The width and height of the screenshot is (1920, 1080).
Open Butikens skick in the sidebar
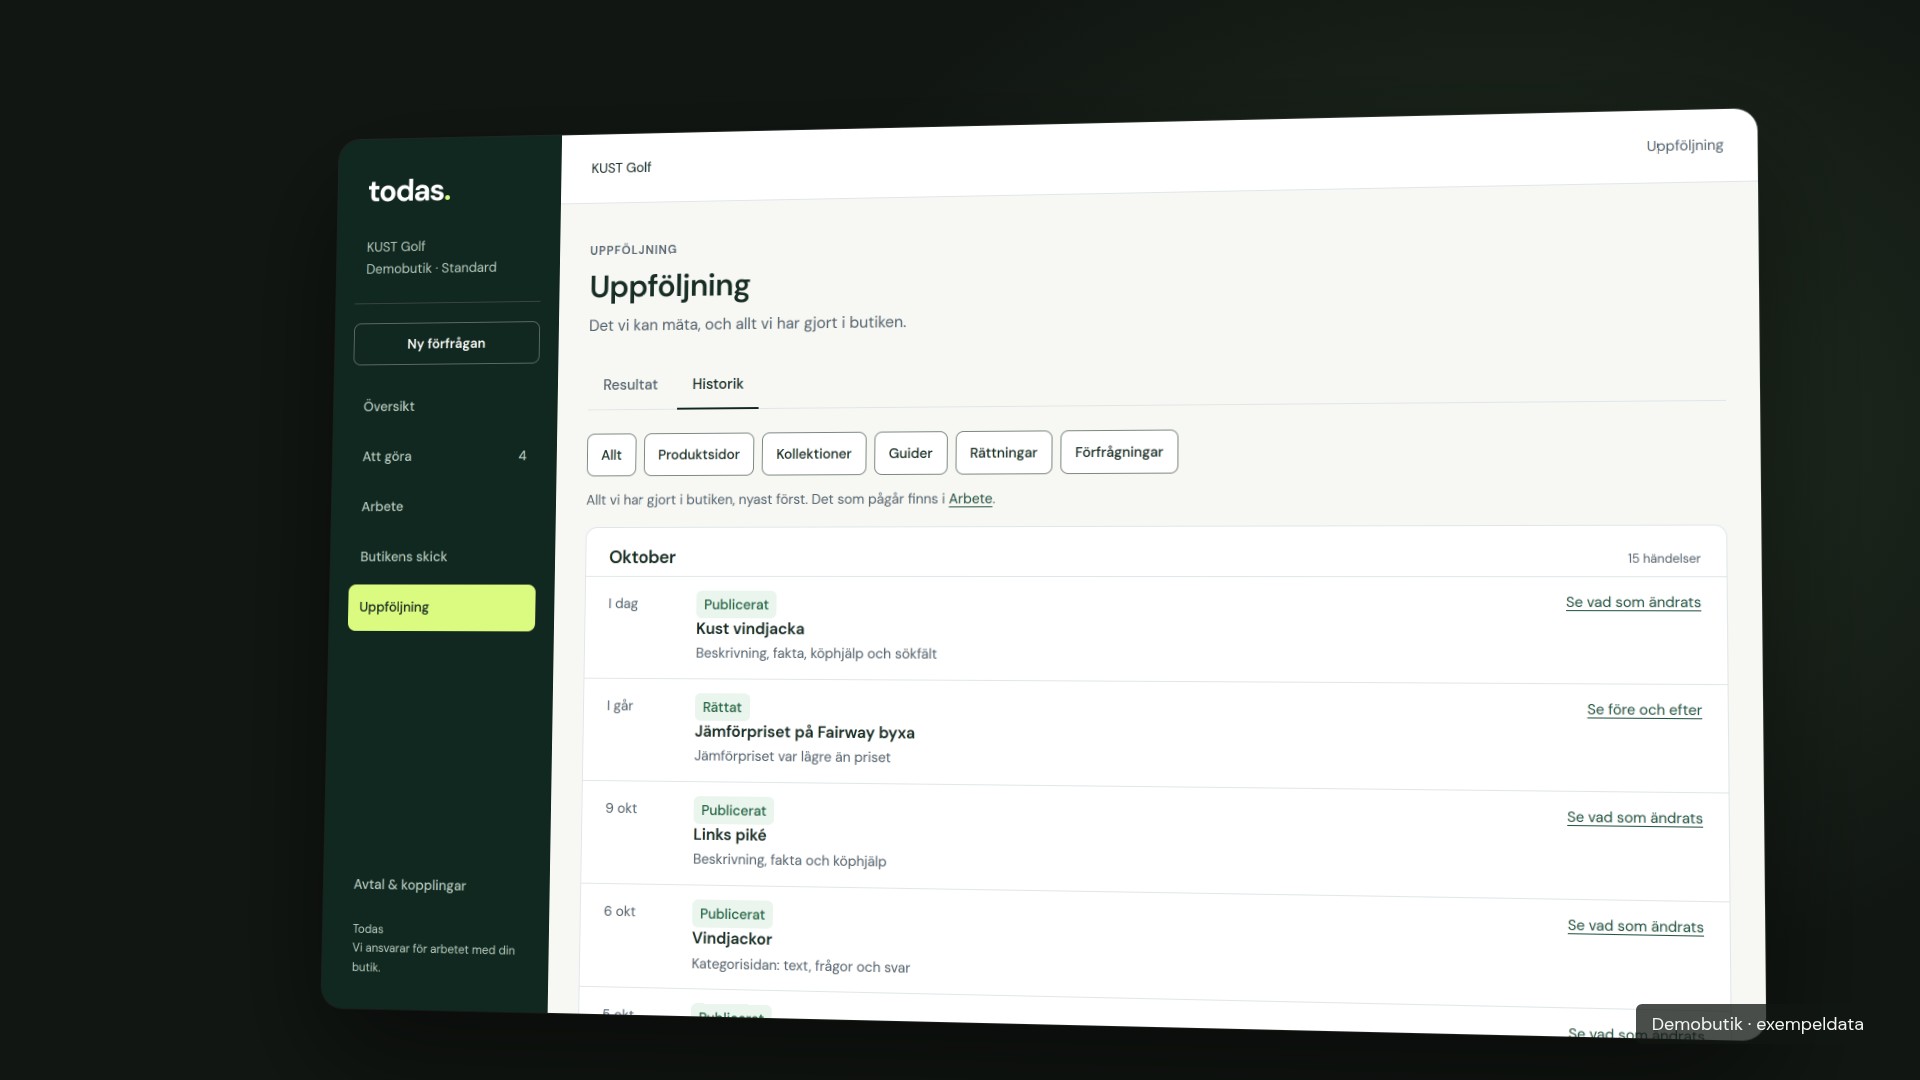click(403, 556)
